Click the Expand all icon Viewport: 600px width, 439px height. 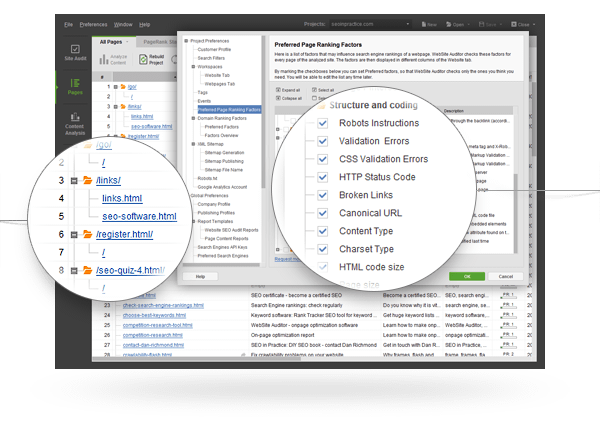pyautogui.click(x=278, y=90)
